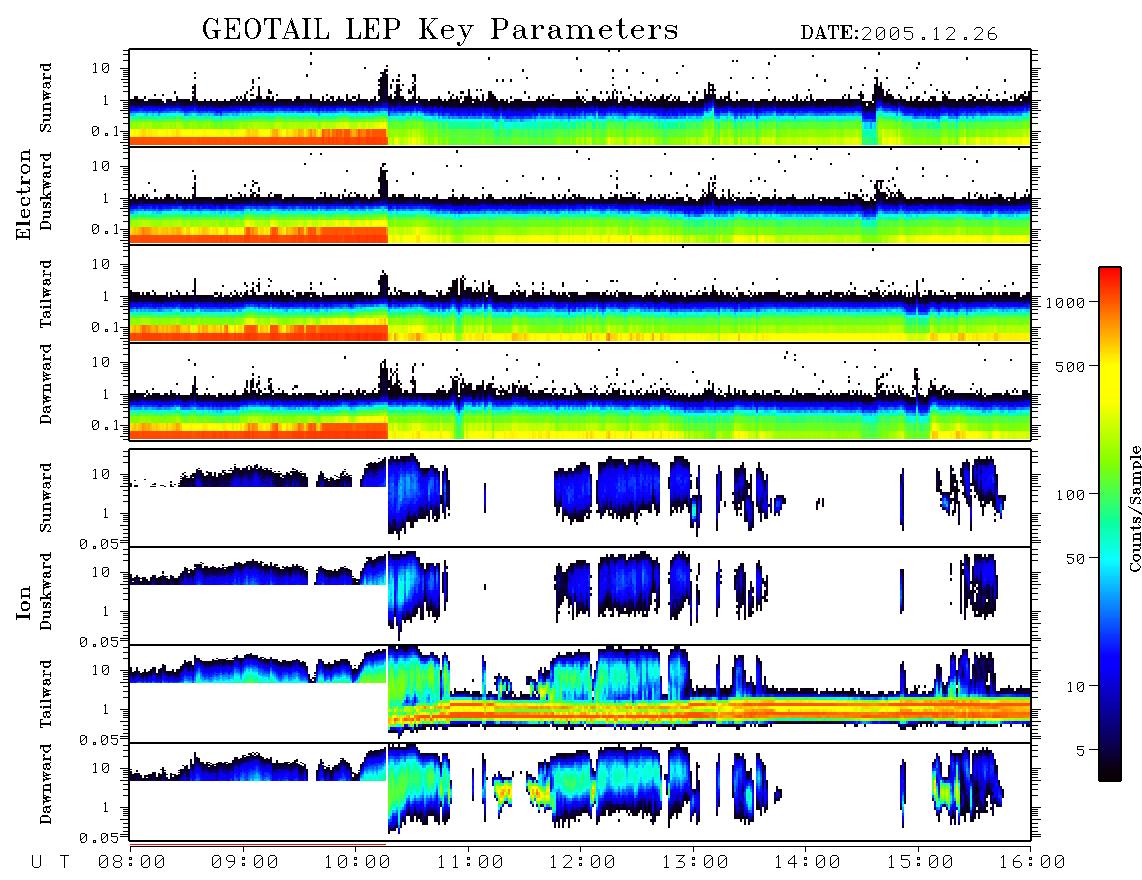Select the Electron 'Dawnward' panel label

click(46, 384)
